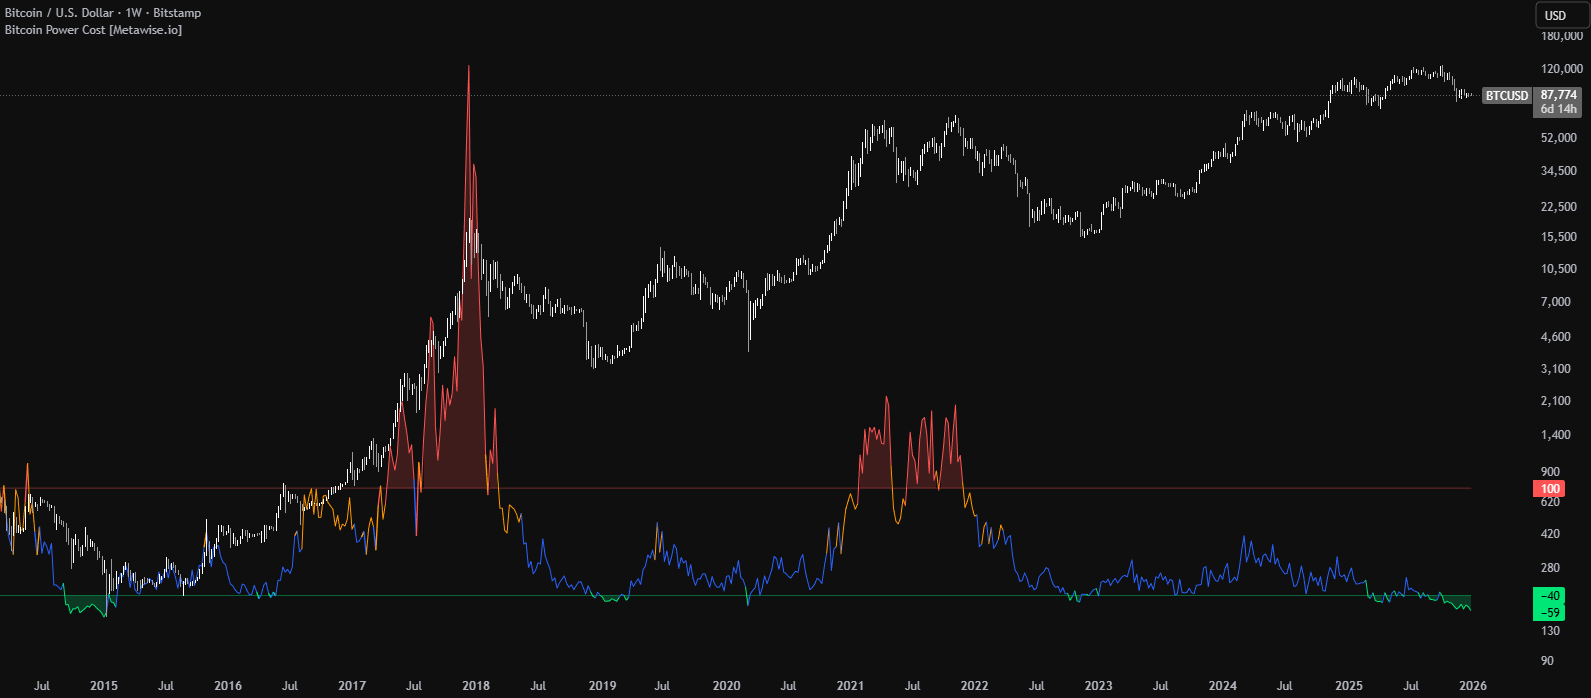Click the 2018 label on time axis
This screenshot has width=1591, height=698.
[x=476, y=686]
